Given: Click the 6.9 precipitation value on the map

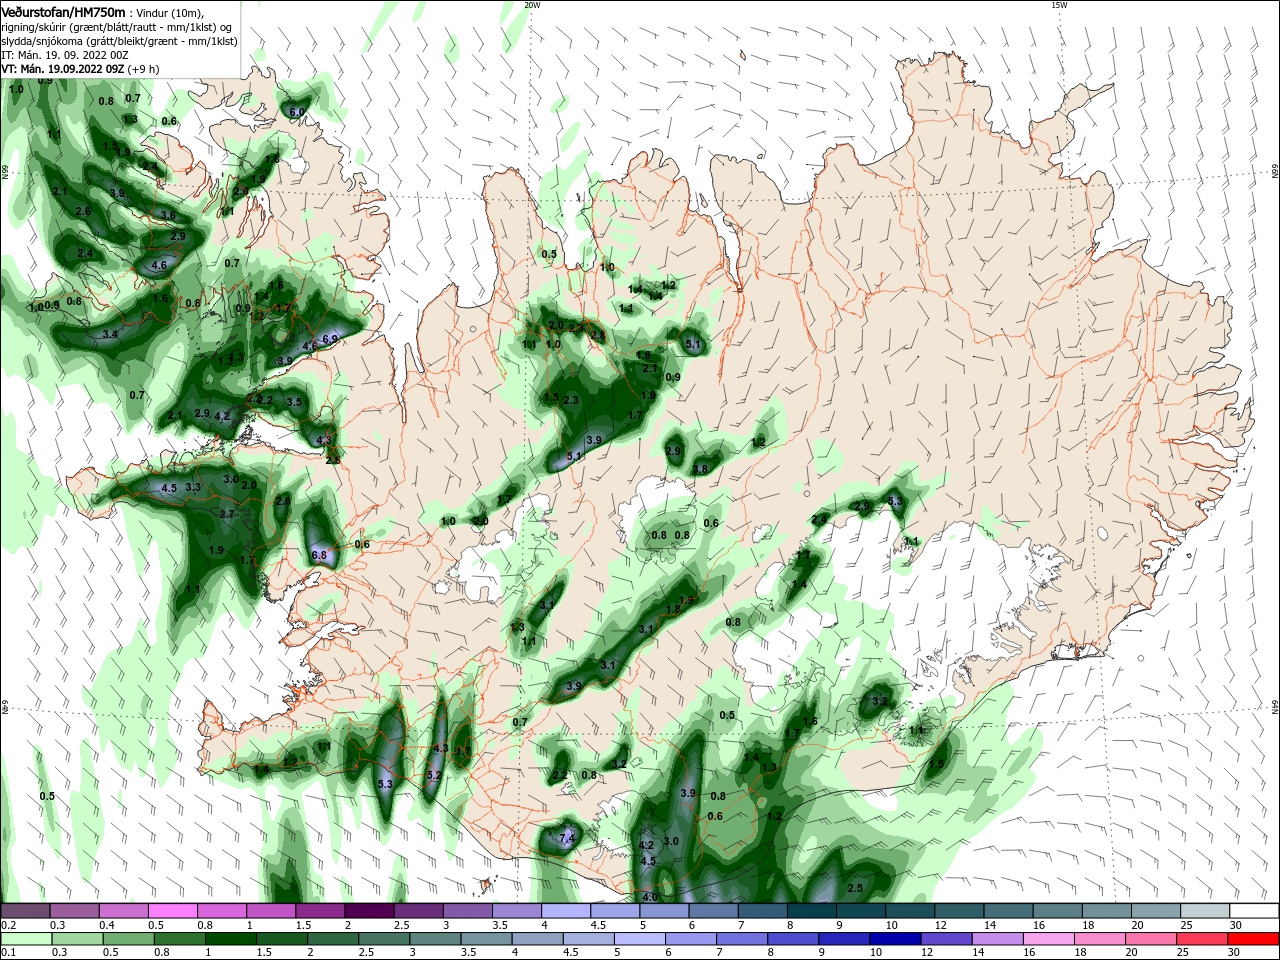Looking at the screenshot, I should [330, 340].
